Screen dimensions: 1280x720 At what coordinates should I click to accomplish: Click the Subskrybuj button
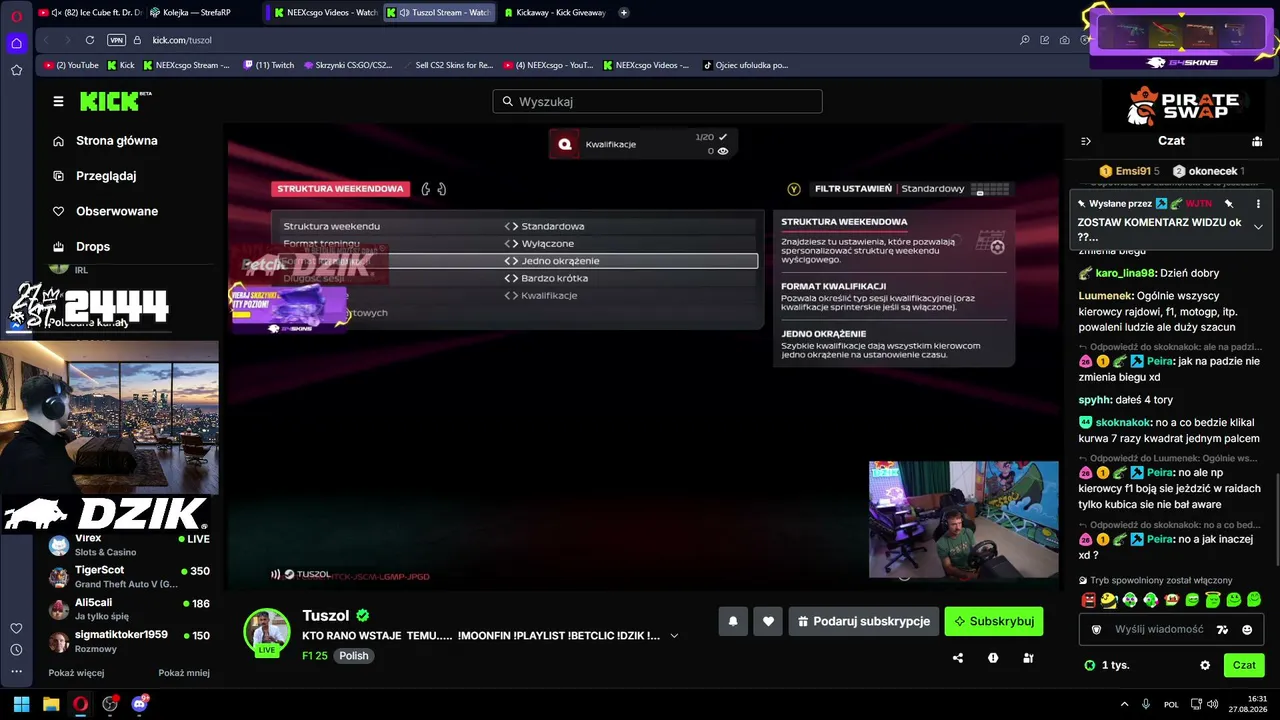pos(994,621)
